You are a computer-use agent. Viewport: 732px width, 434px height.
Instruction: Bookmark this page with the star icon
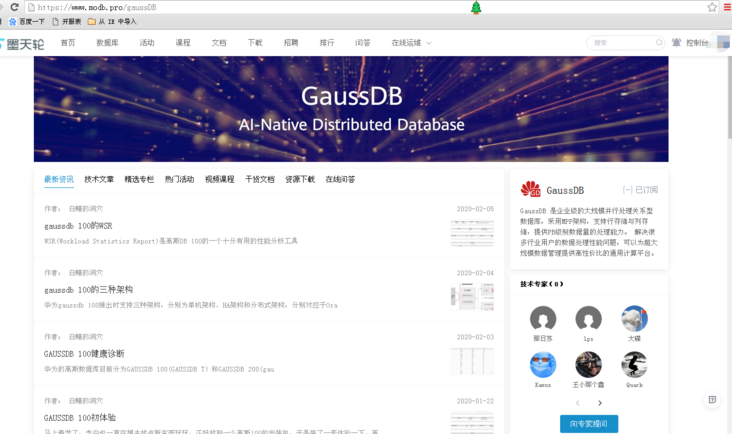(712, 7)
